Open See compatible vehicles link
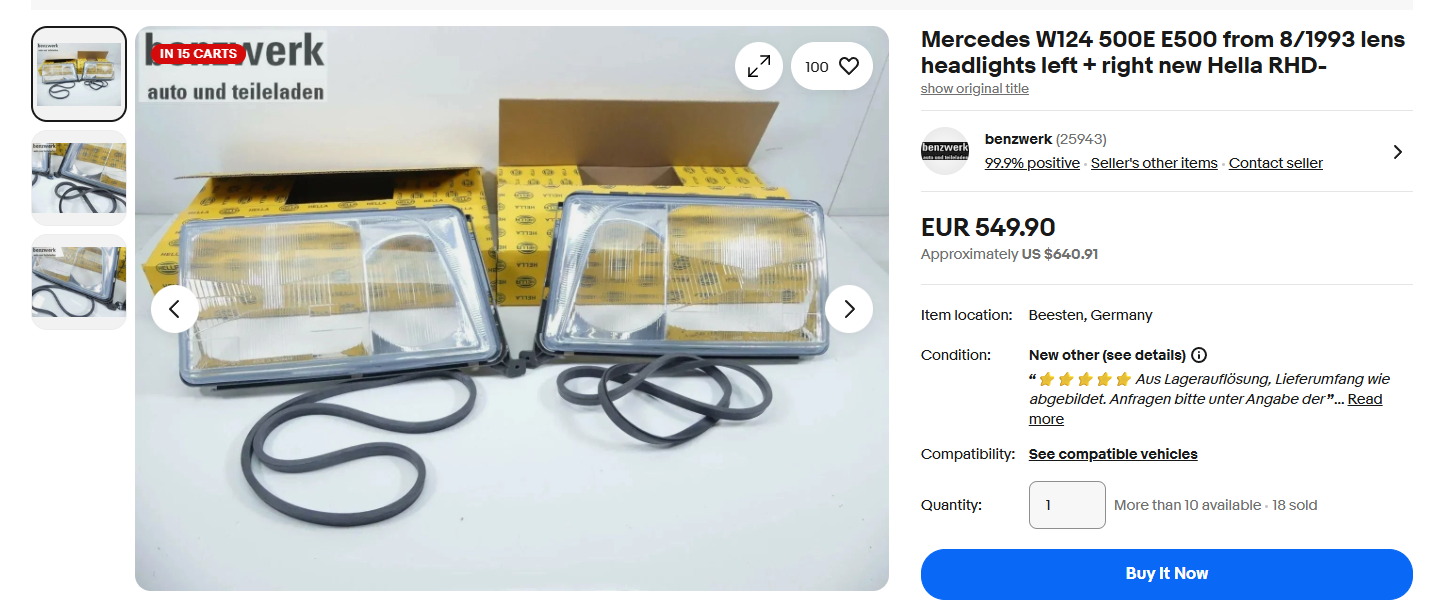This screenshot has width=1431, height=608. 1113,454
